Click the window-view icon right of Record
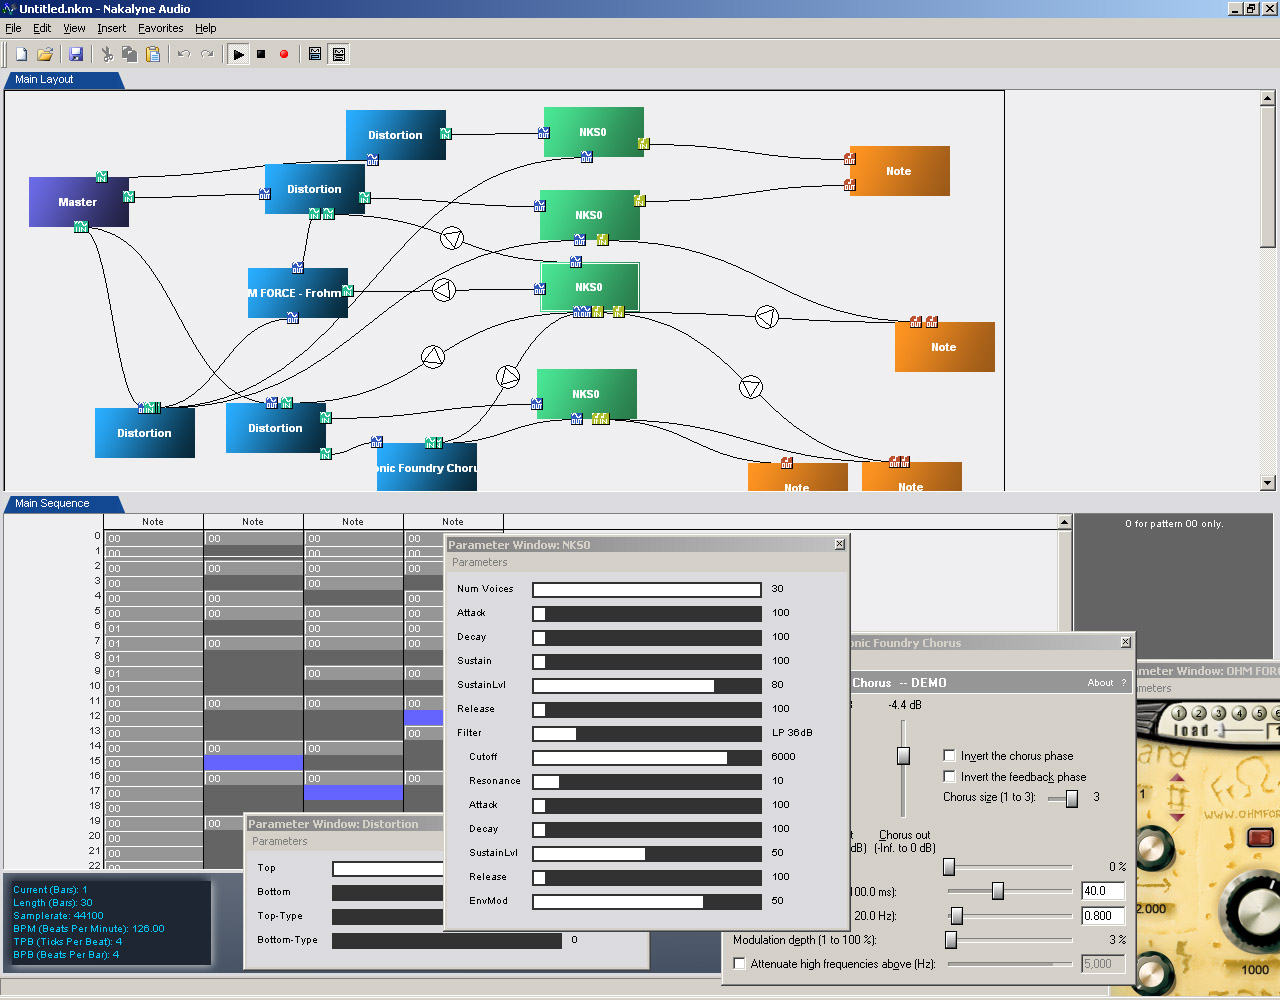The height and width of the screenshot is (1000, 1280). tap(315, 54)
